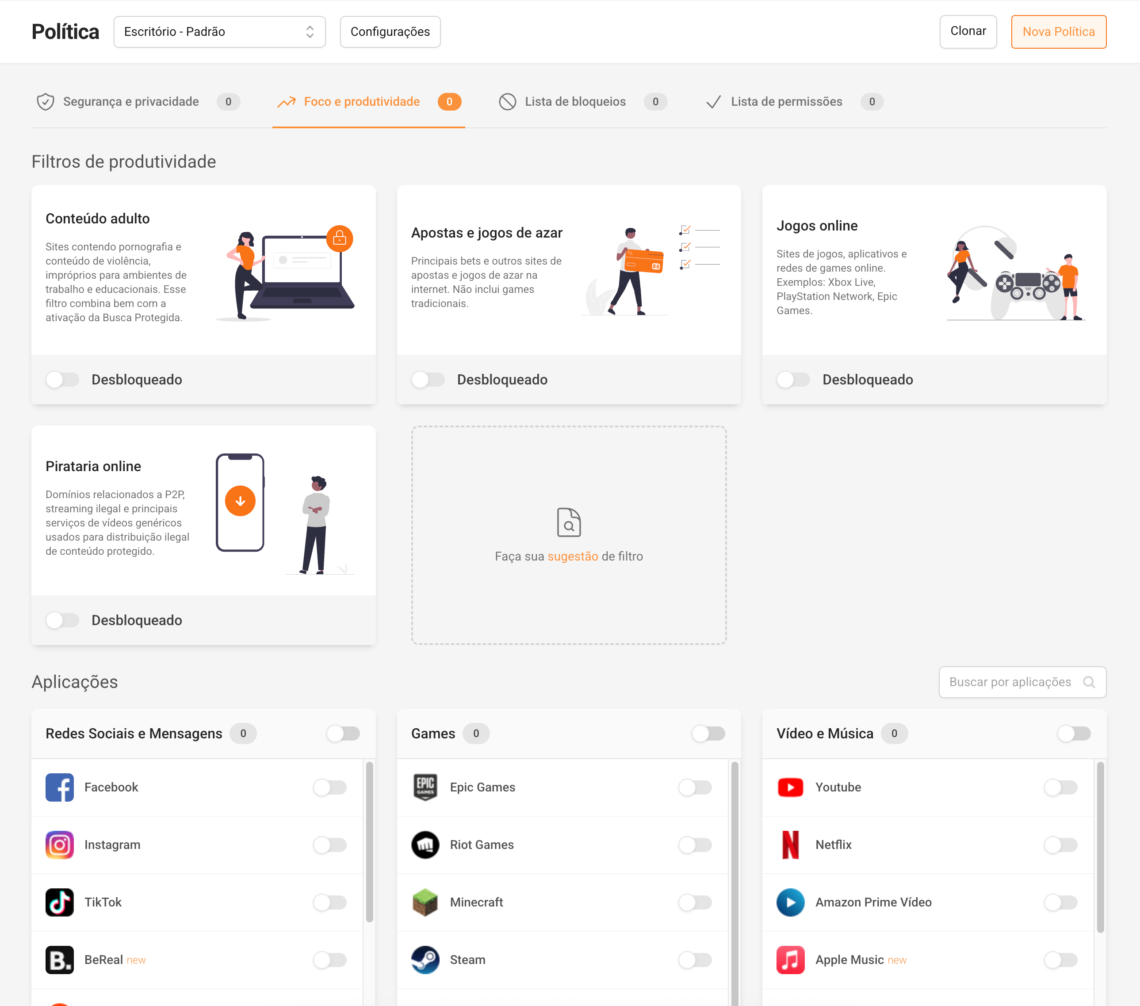Select the Minecraft icon
The width and height of the screenshot is (1140, 1006).
click(x=424, y=902)
